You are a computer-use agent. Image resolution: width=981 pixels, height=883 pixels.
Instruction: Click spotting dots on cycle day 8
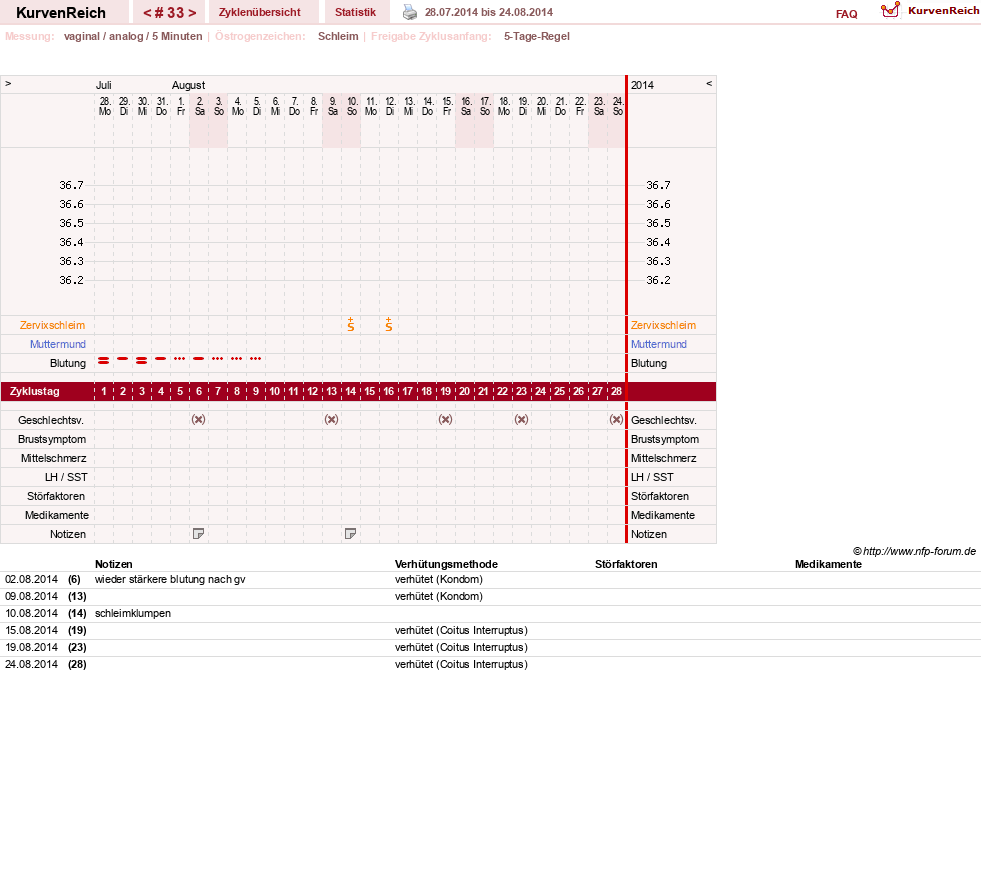coord(236,359)
